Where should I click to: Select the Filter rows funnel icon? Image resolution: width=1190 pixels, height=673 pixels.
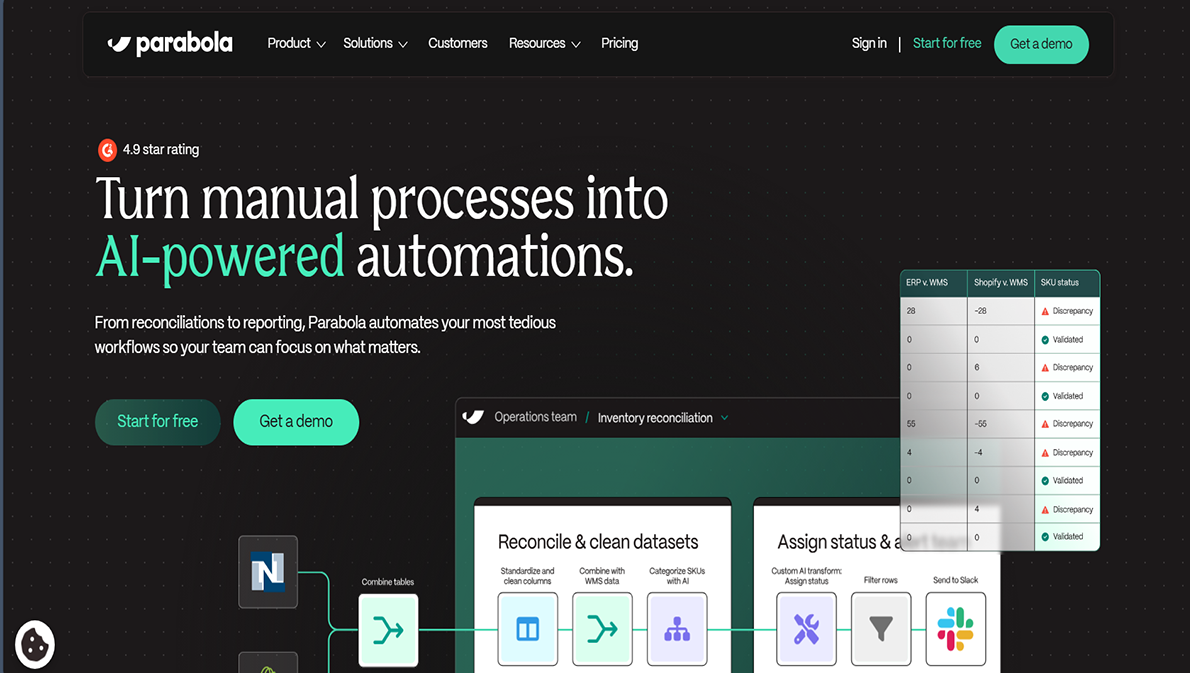pyautogui.click(x=880, y=629)
